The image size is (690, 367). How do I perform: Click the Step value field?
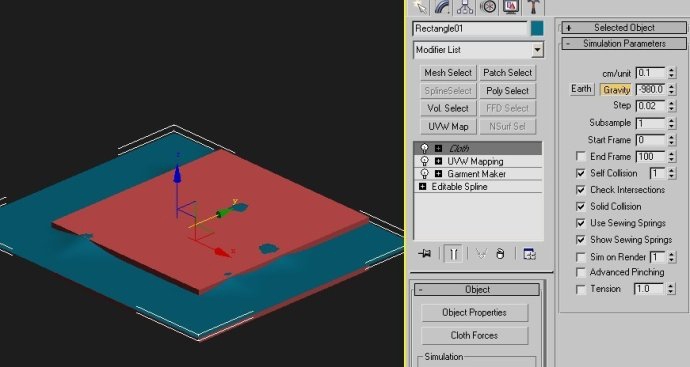tap(651, 106)
